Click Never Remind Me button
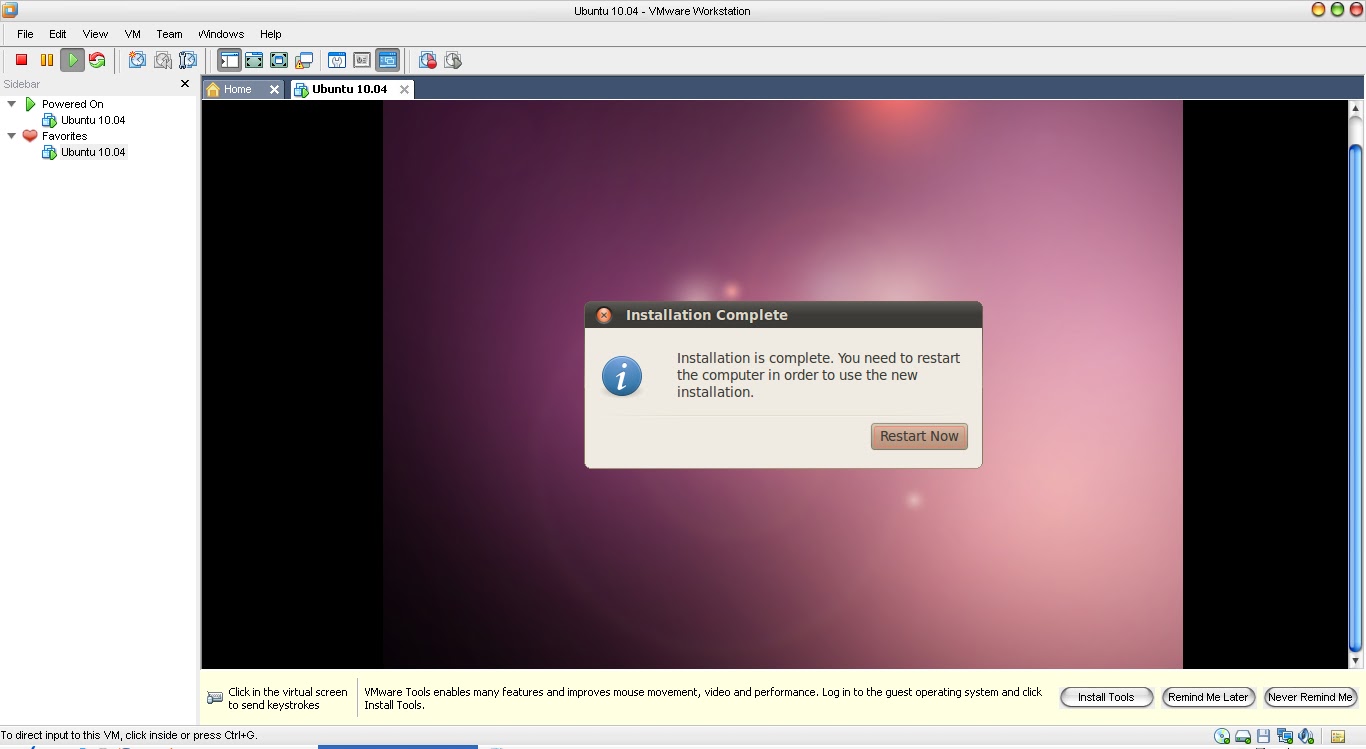This screenshot has width=1366, height=749. pyautogui.click(x=1310, y=697)
